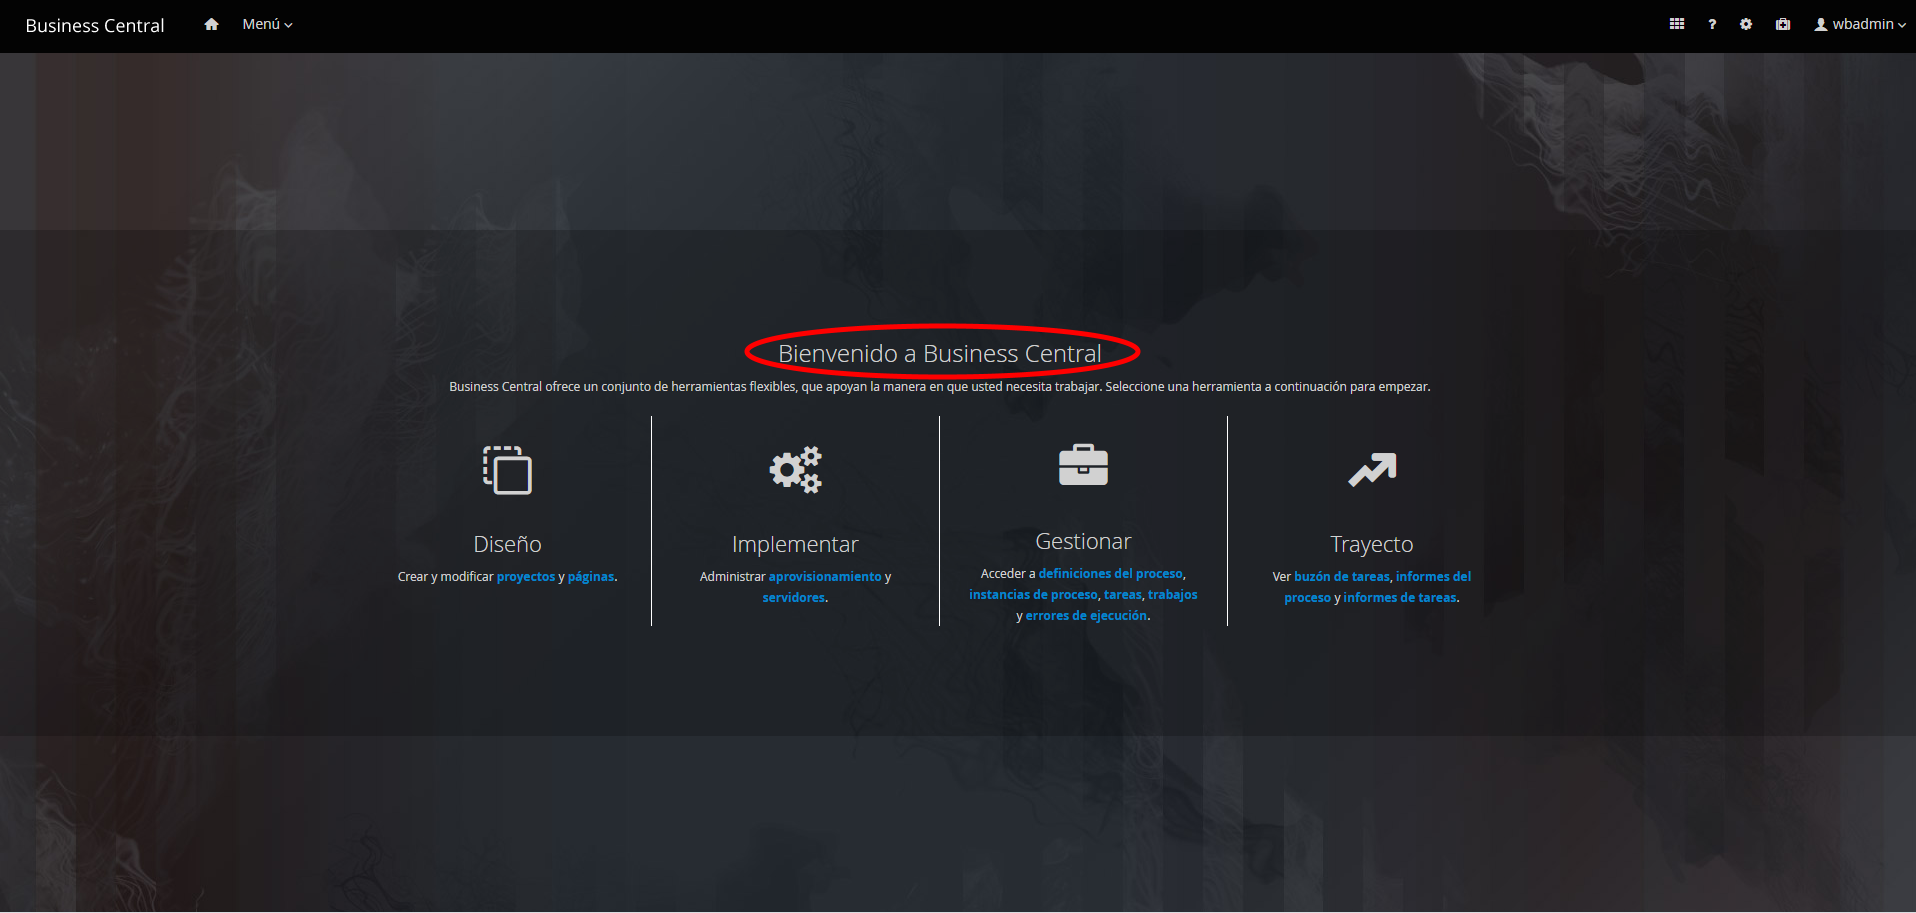Click the help question mark icon

tap(1712, 24)
